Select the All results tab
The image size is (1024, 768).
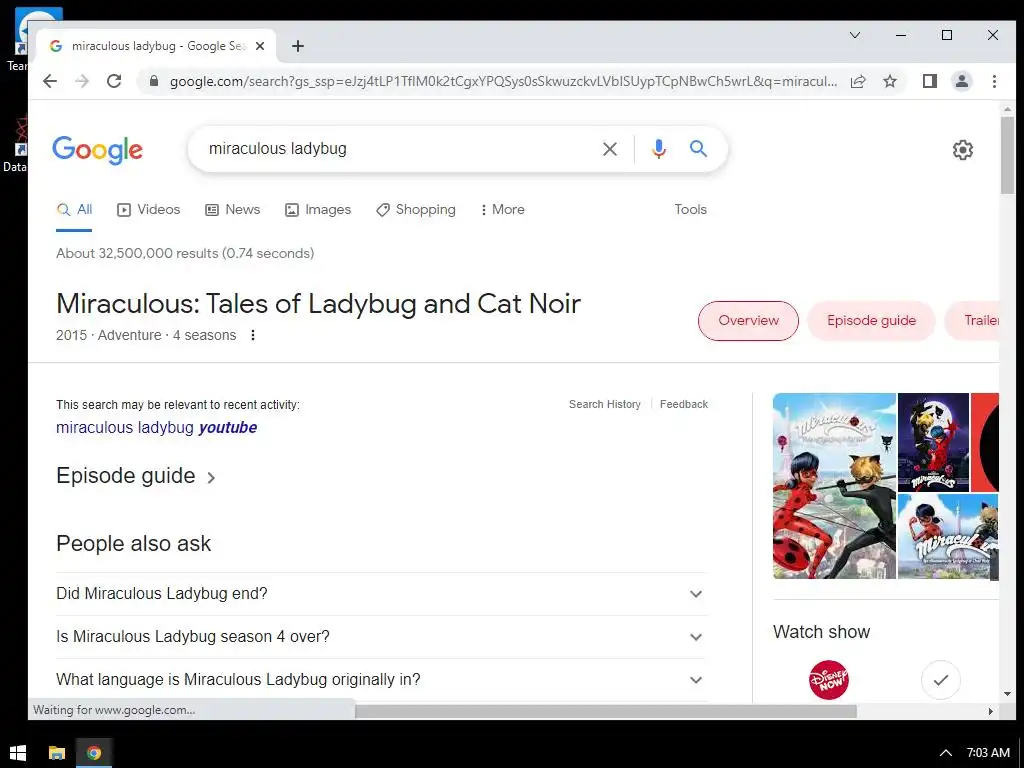pos(74,210)
